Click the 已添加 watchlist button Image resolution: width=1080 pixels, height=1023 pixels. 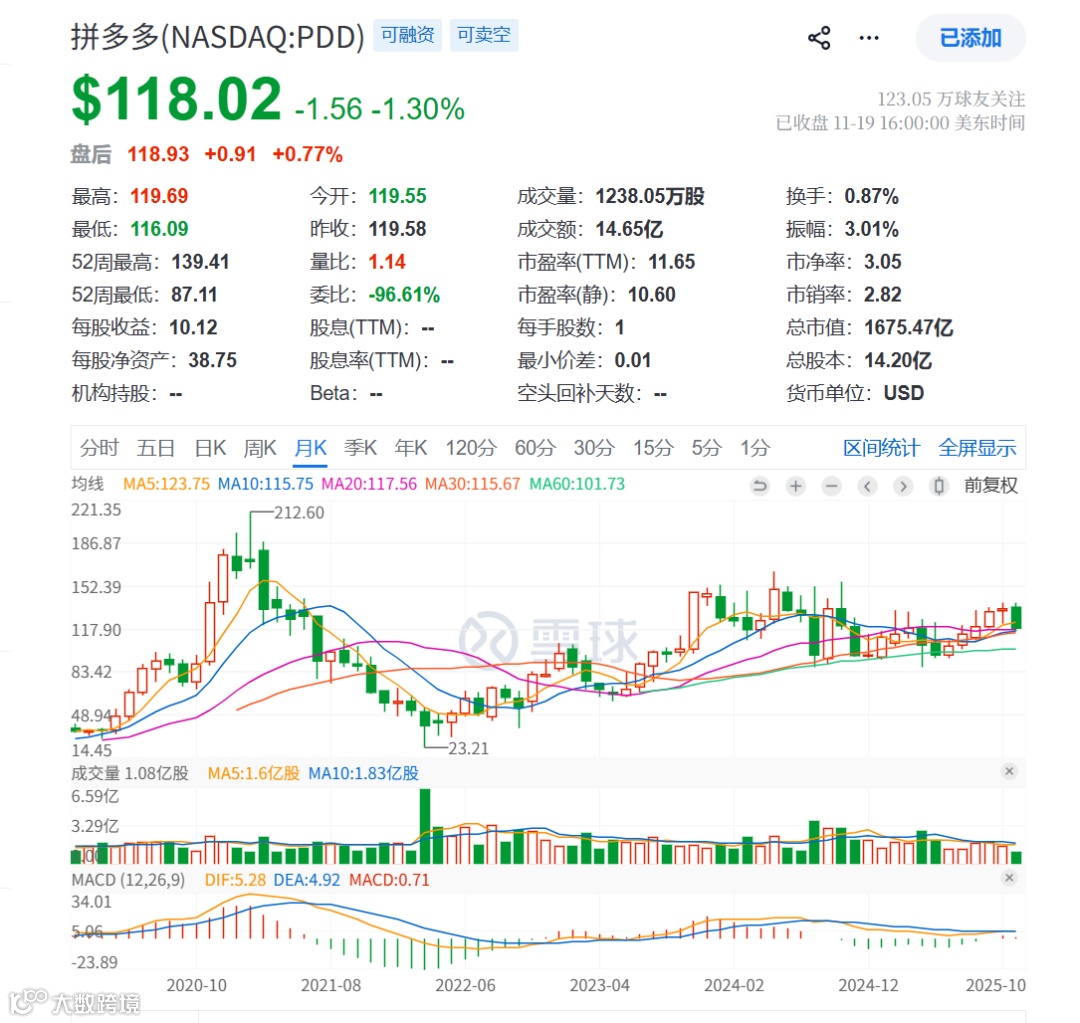coord(970,38)
